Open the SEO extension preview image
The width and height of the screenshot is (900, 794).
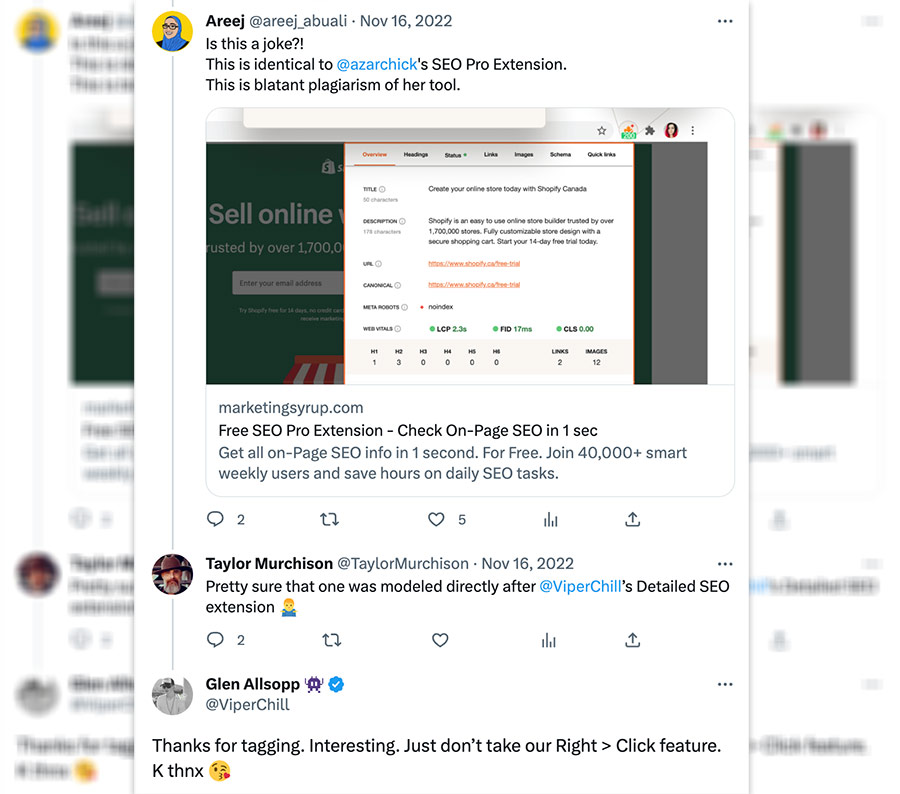tap(470, 246)
